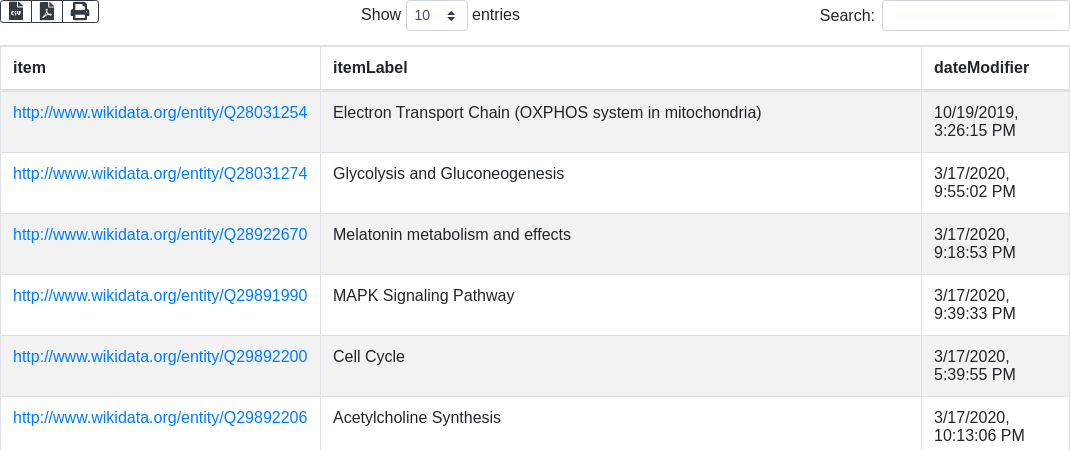Focus the Search input field
The image size is (1070, 450).
975,15
